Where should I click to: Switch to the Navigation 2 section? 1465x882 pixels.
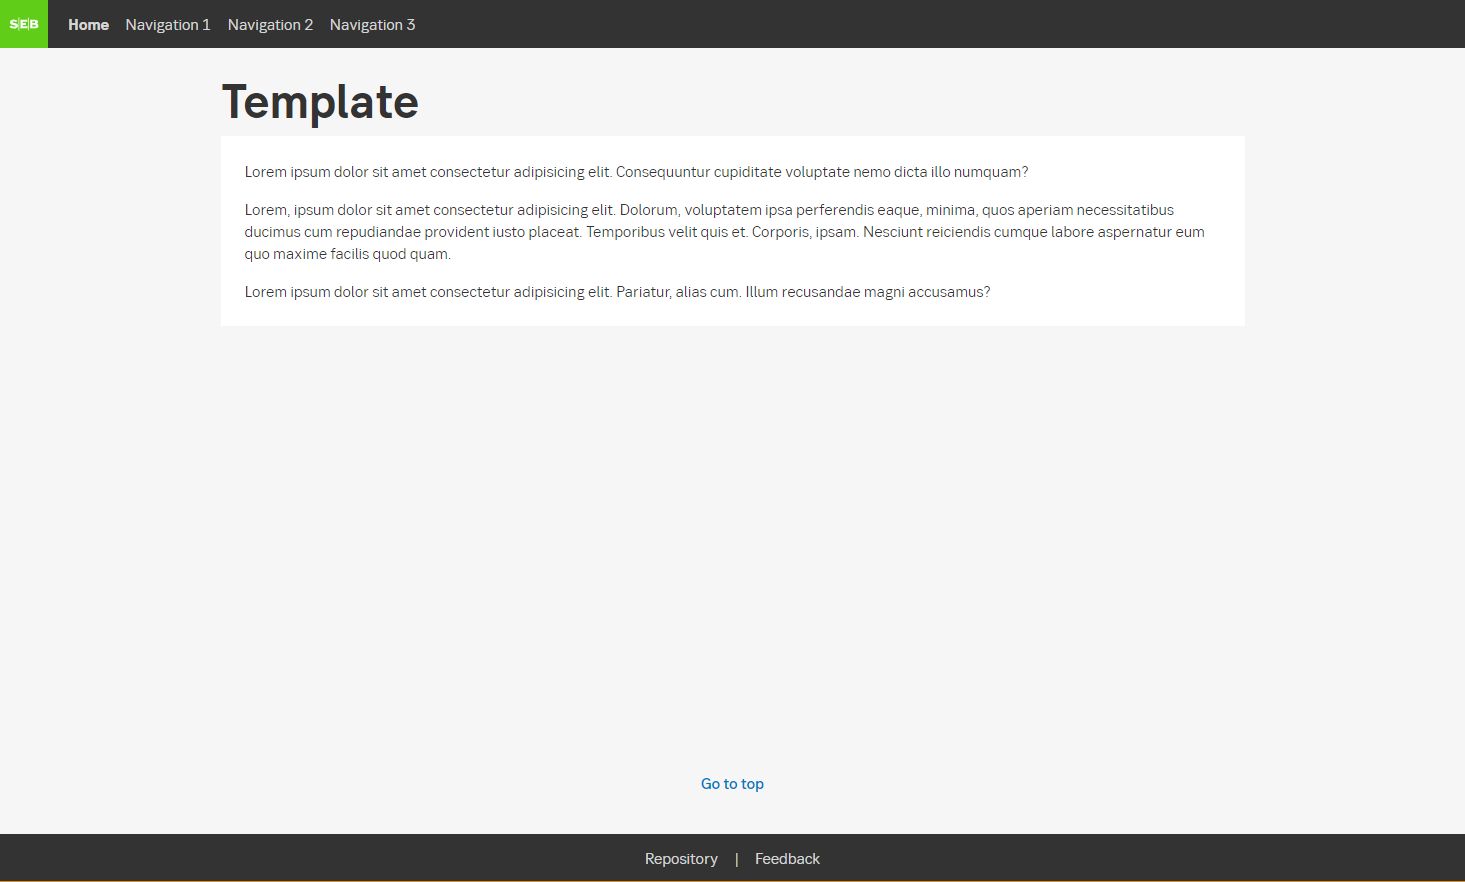pos(270,24)
